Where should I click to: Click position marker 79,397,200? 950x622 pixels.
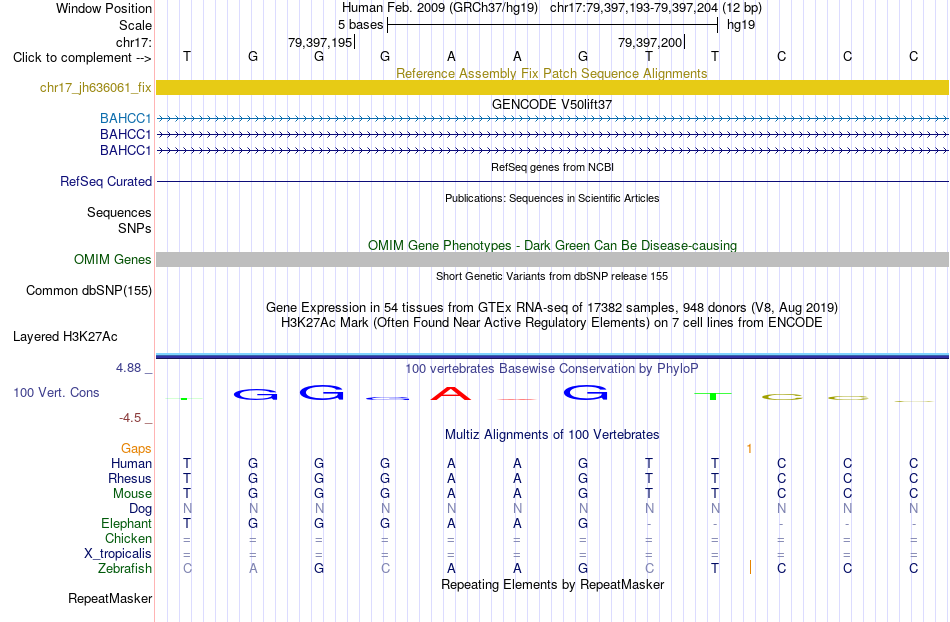click(x=651, y=42)
